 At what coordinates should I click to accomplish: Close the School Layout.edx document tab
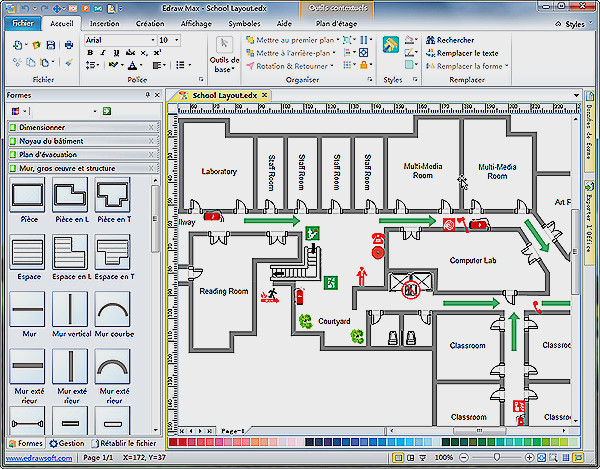(264, 95)
